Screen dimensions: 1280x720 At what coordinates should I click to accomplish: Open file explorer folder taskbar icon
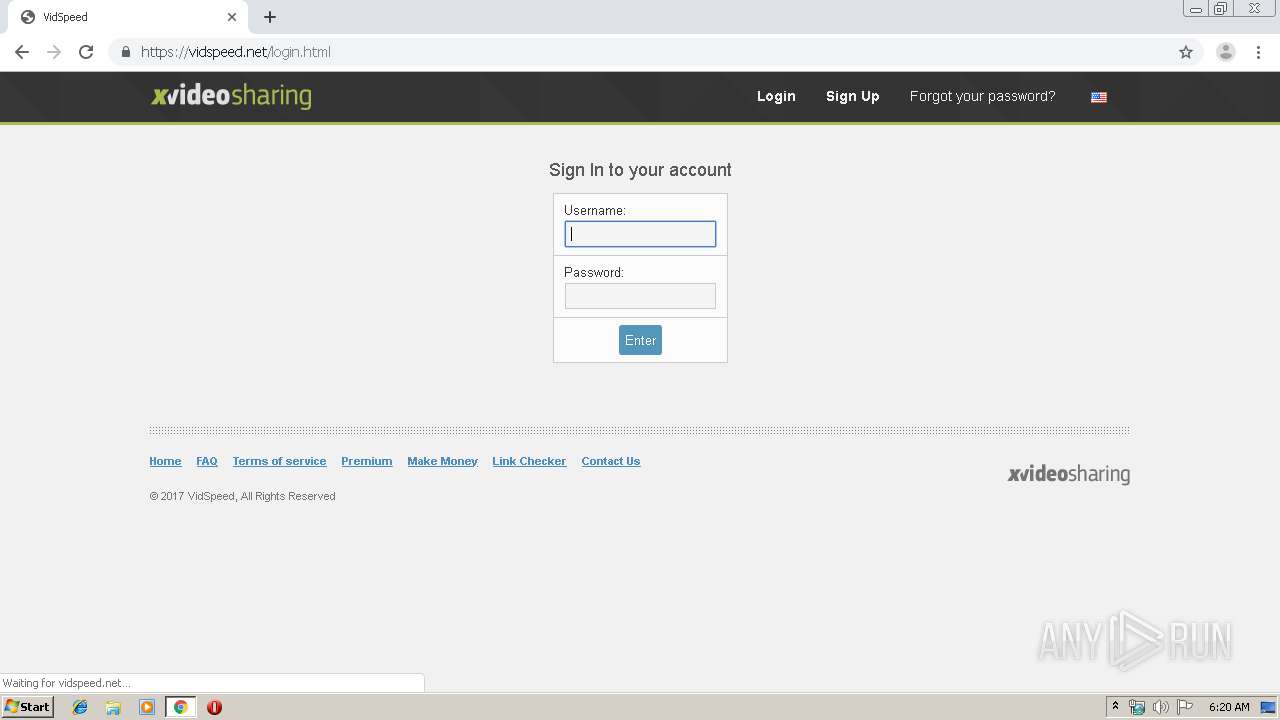[x=113, y=707]
